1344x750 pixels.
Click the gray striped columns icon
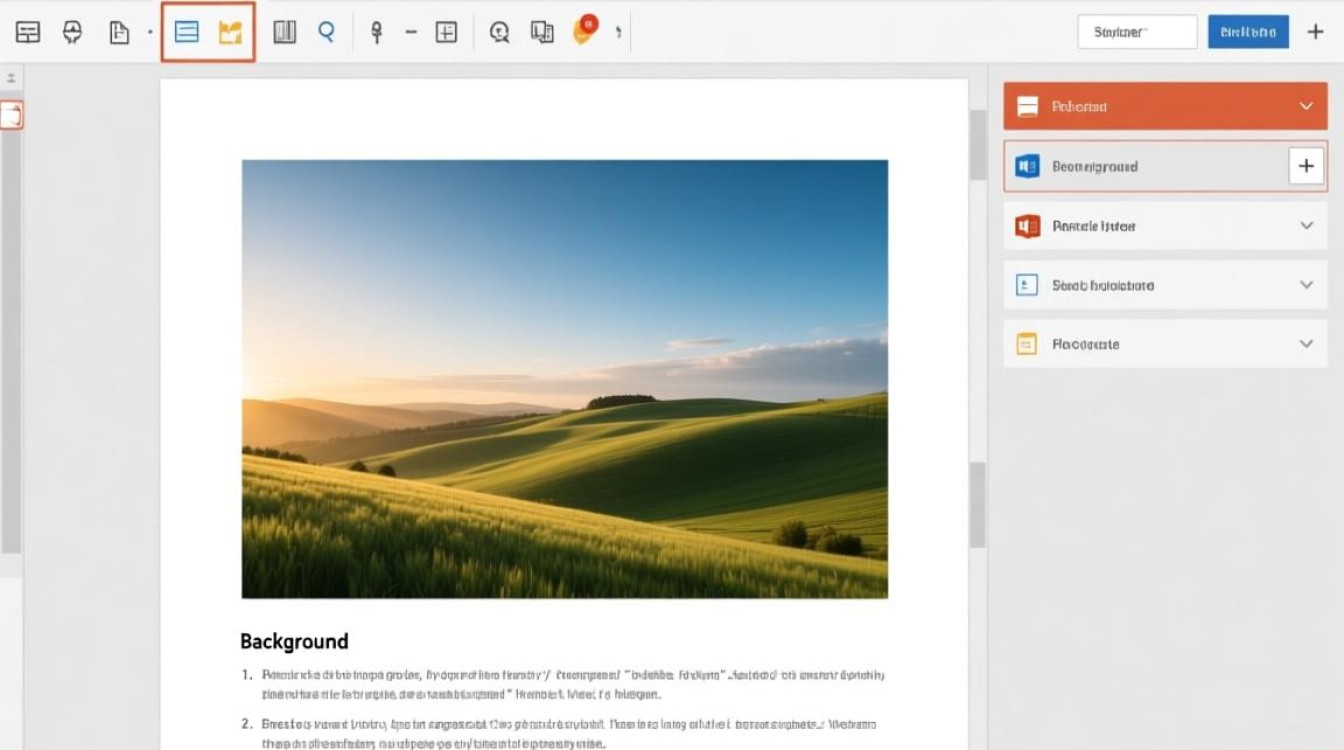285,32
